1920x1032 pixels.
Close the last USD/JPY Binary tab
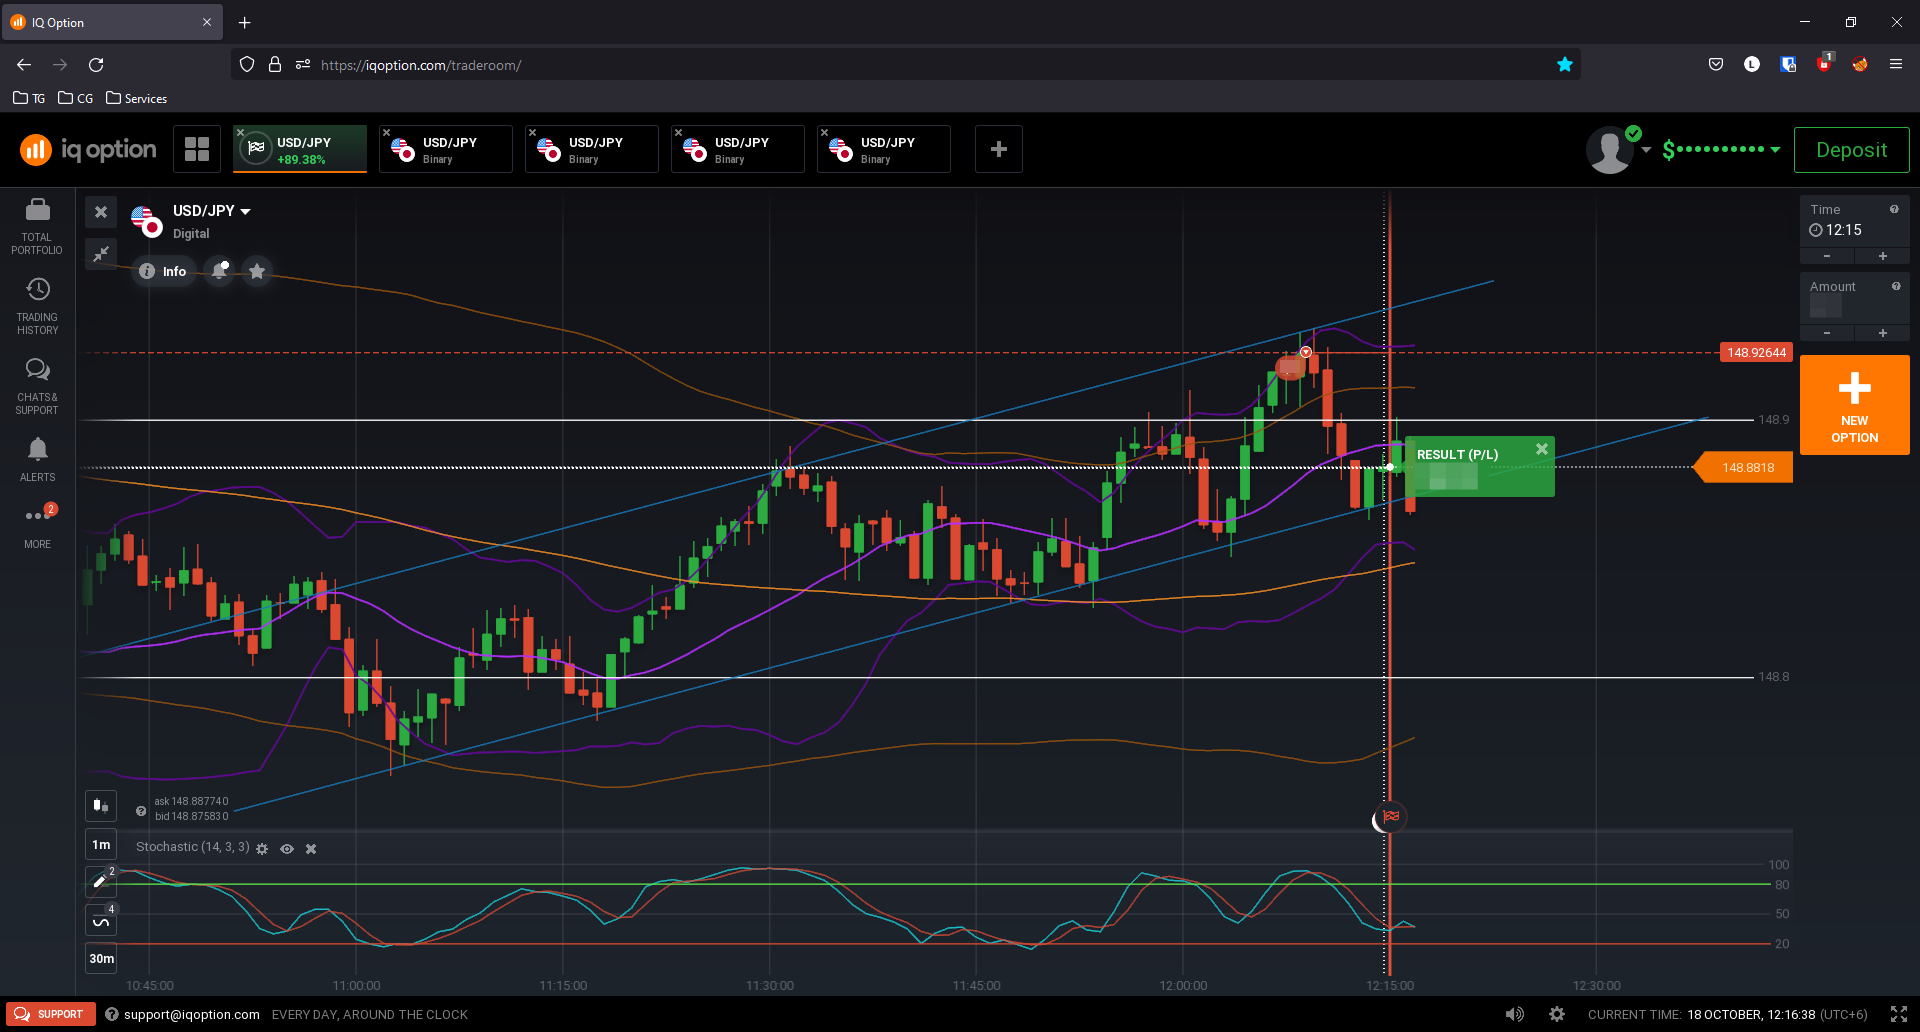point(825,132)
